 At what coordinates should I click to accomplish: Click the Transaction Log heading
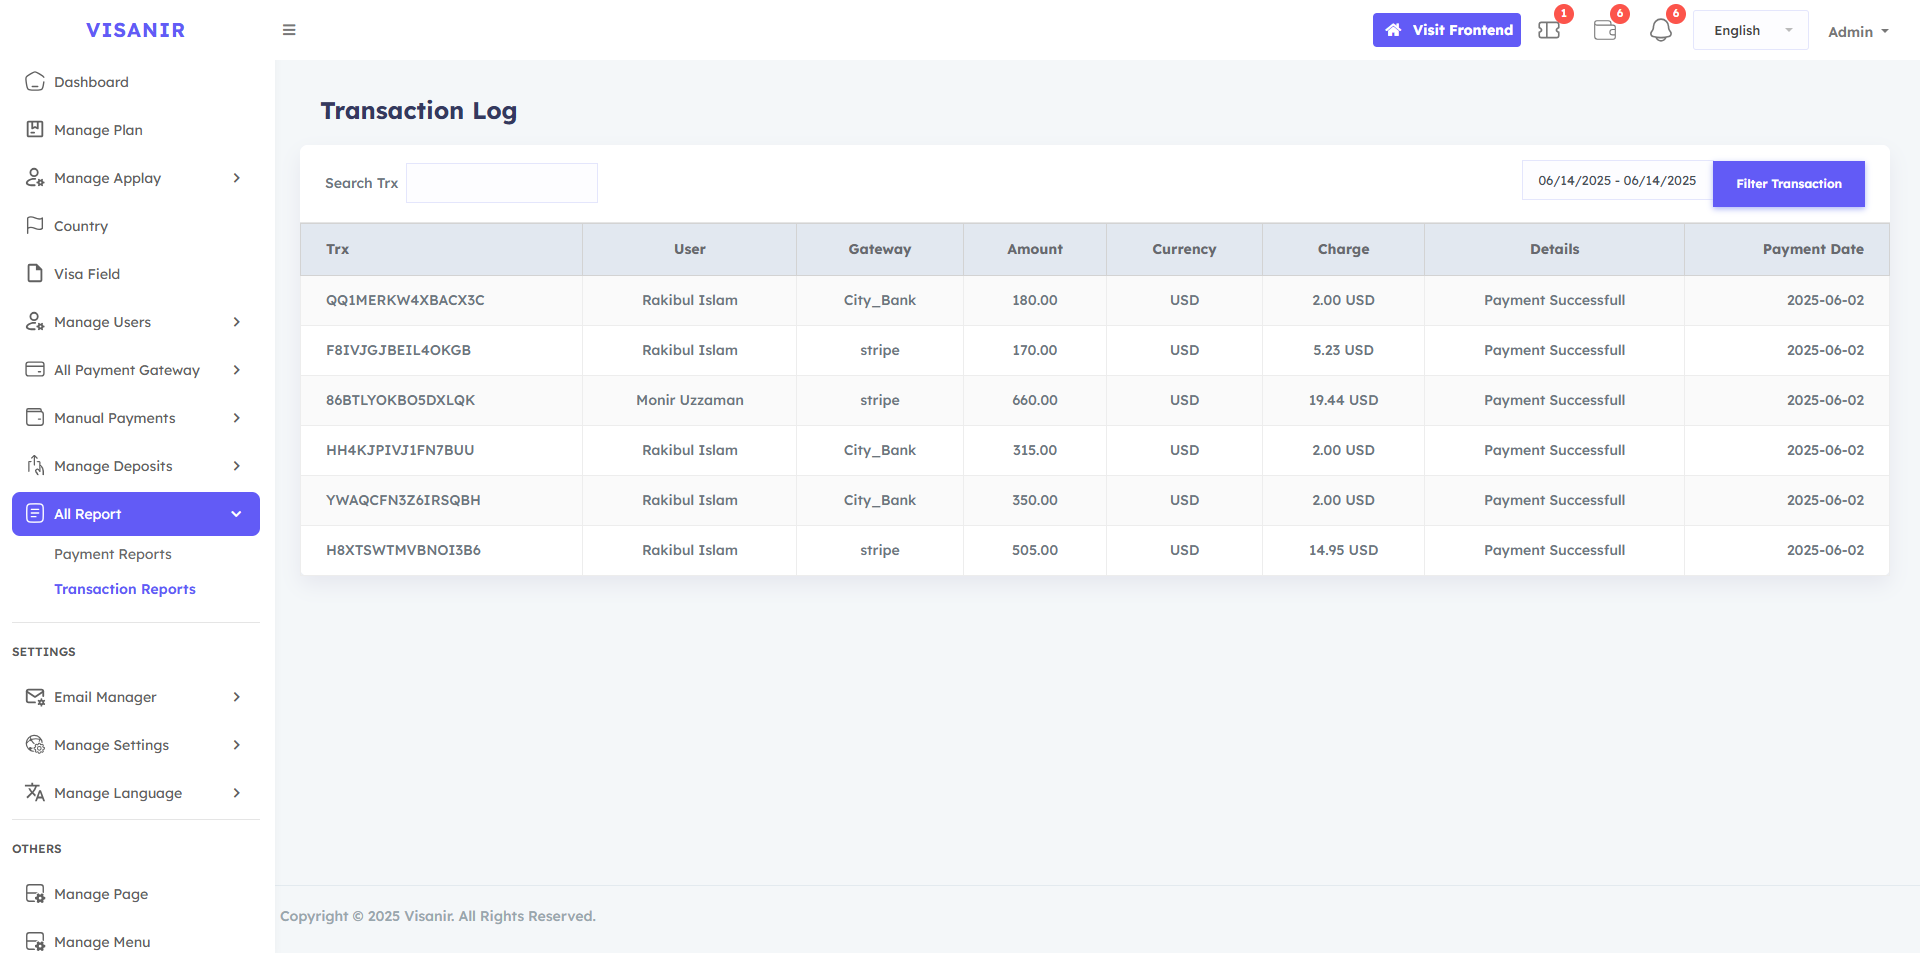pos(419,110)
